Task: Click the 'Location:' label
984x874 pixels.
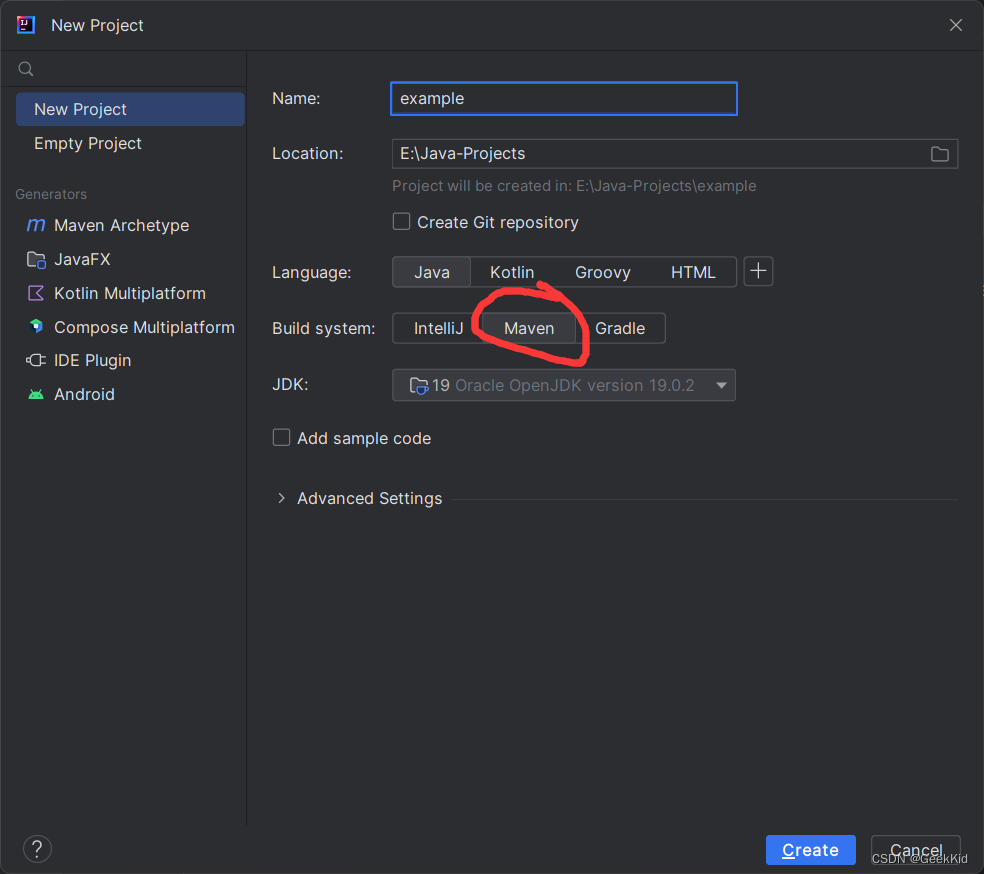Action: (x=308, y=154)
